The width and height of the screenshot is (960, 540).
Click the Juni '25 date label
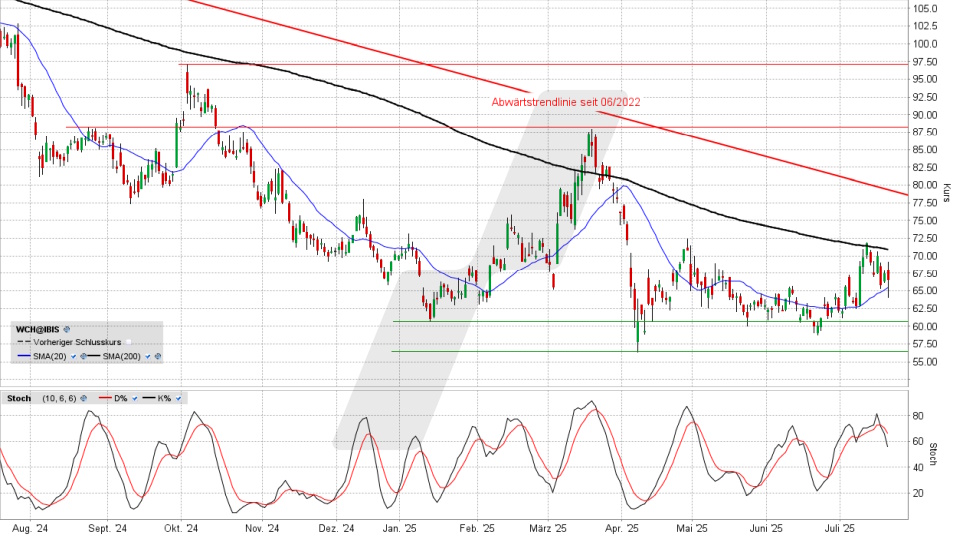point(766,528)
